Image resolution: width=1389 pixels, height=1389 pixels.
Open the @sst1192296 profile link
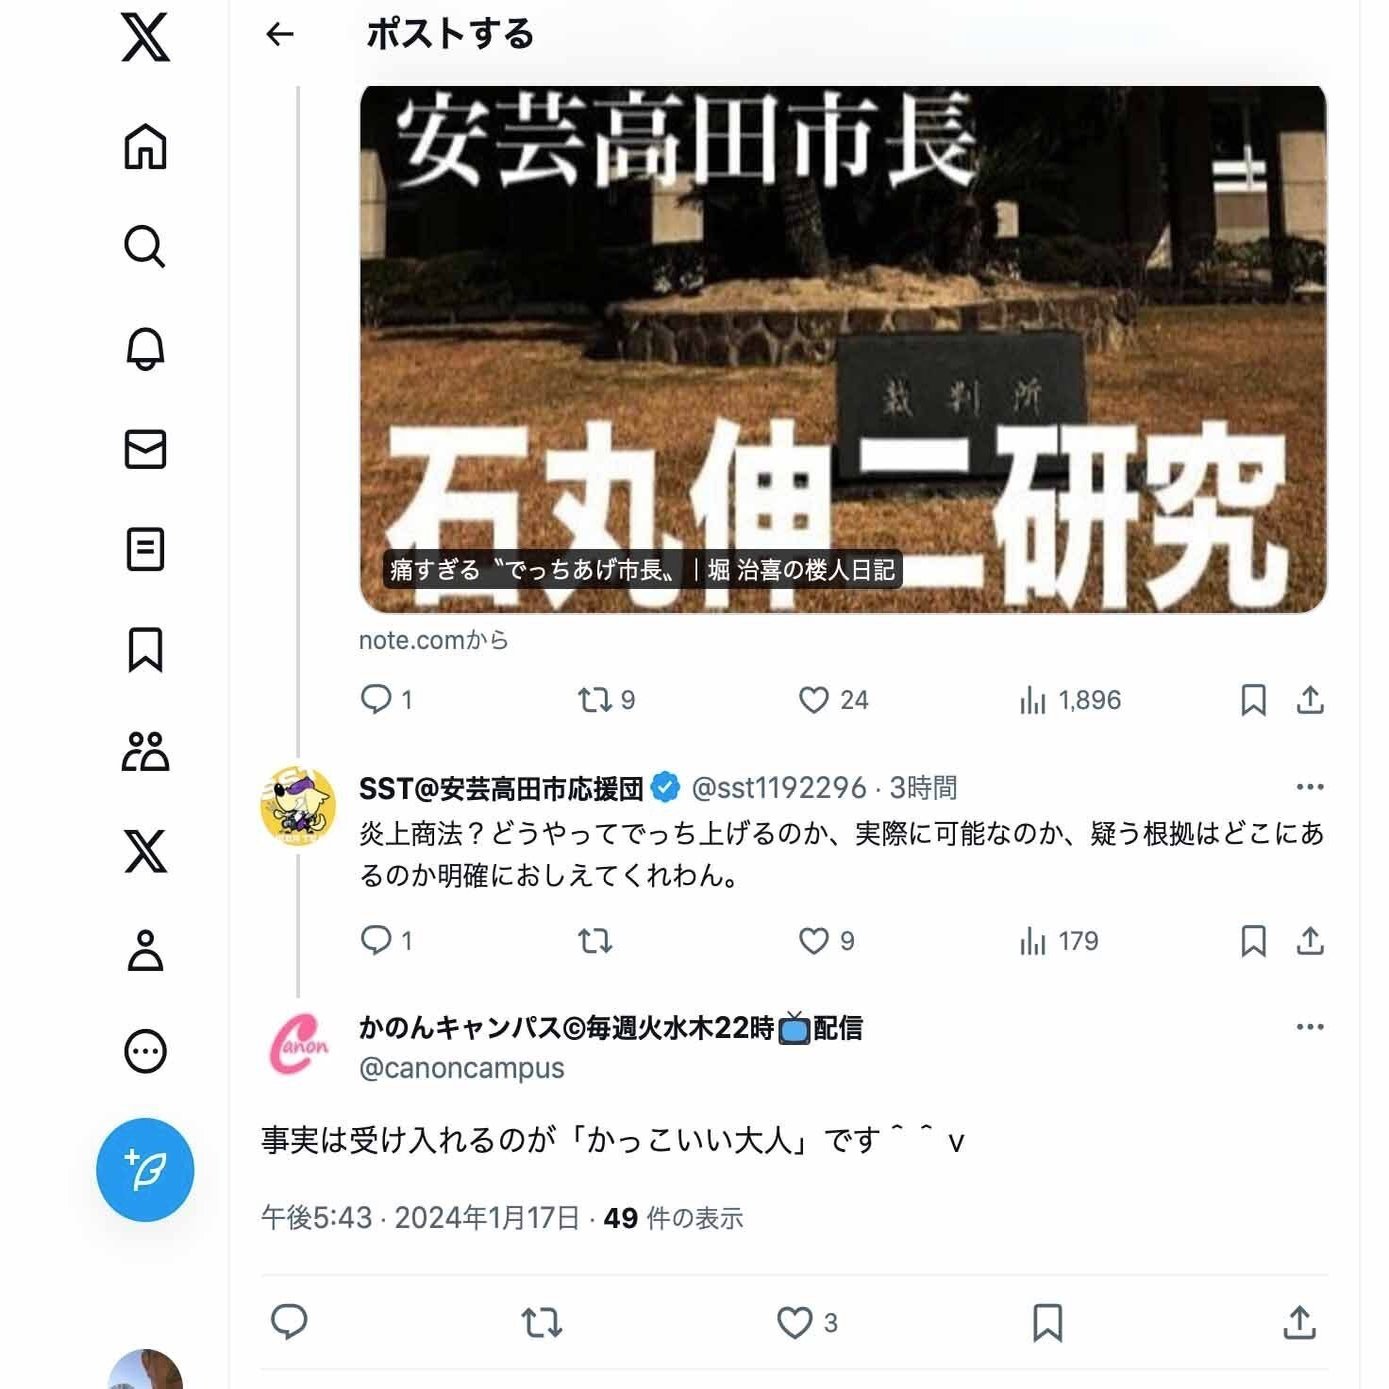pos(778,788)
